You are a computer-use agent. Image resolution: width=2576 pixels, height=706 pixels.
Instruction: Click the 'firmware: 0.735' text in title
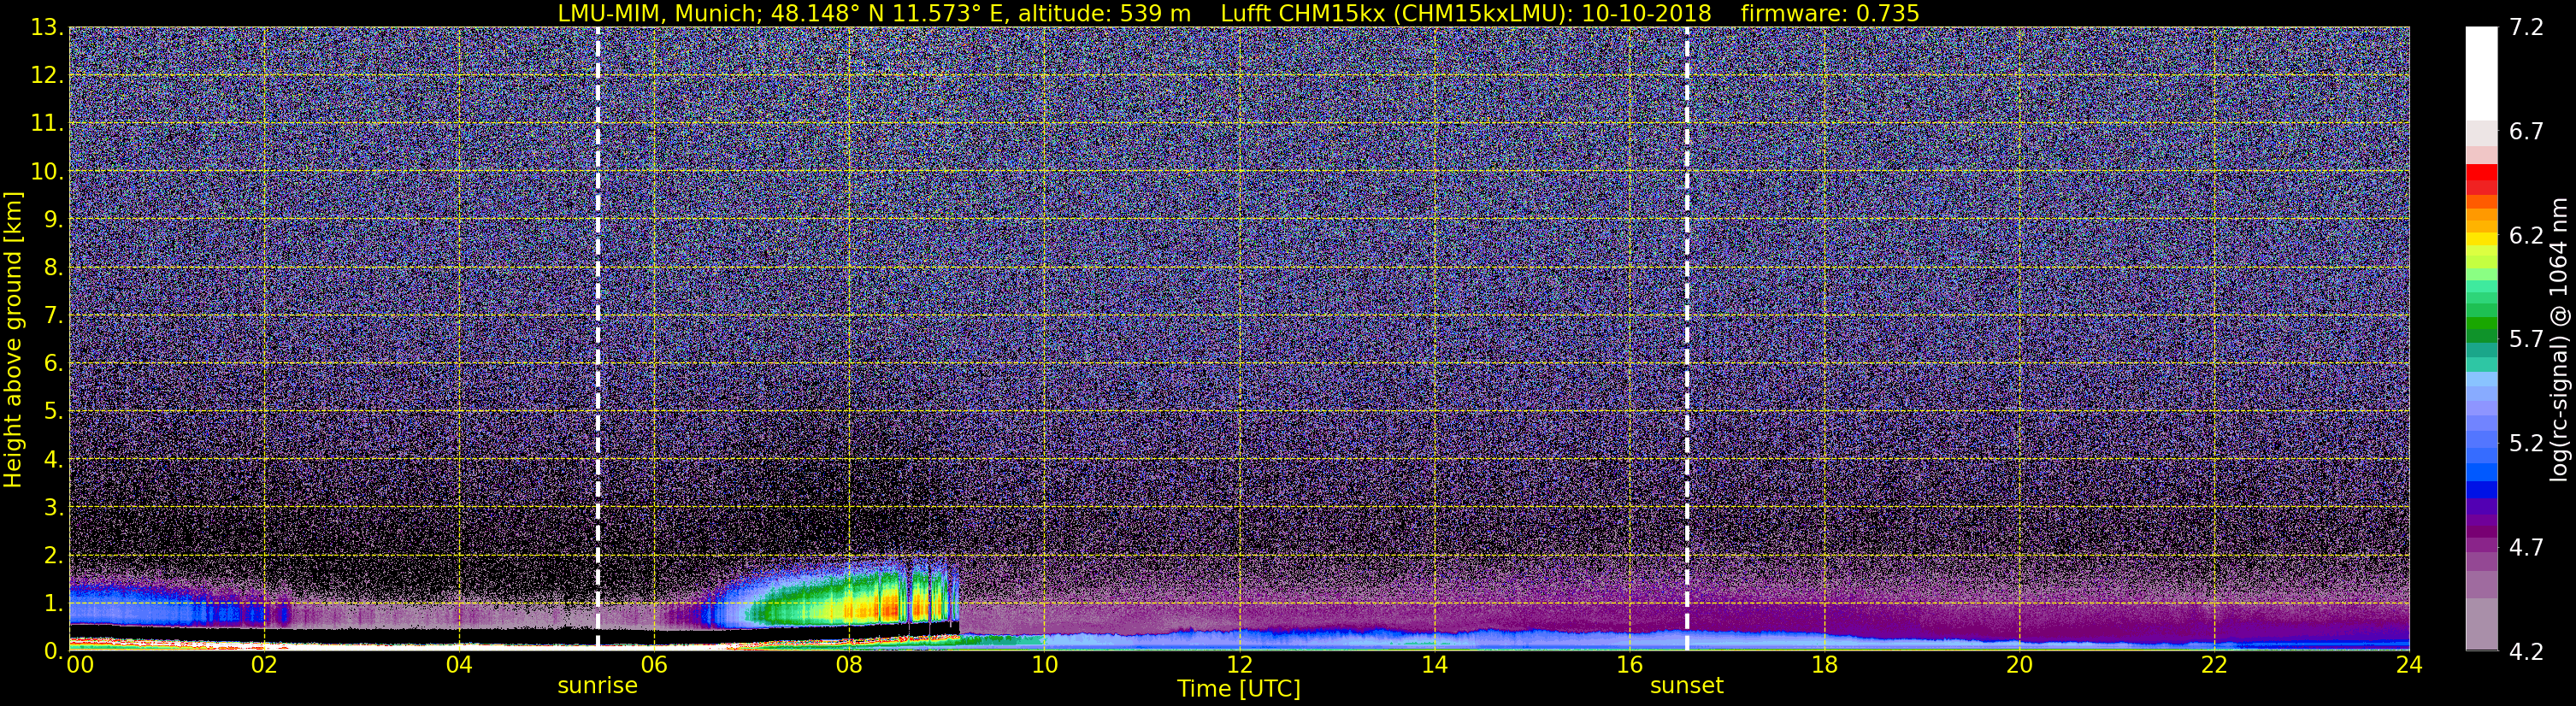click(x=1829, y=13)
